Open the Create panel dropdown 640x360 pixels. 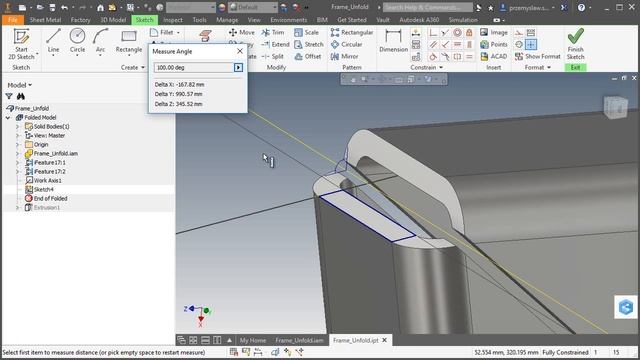(x=133, y=67)
